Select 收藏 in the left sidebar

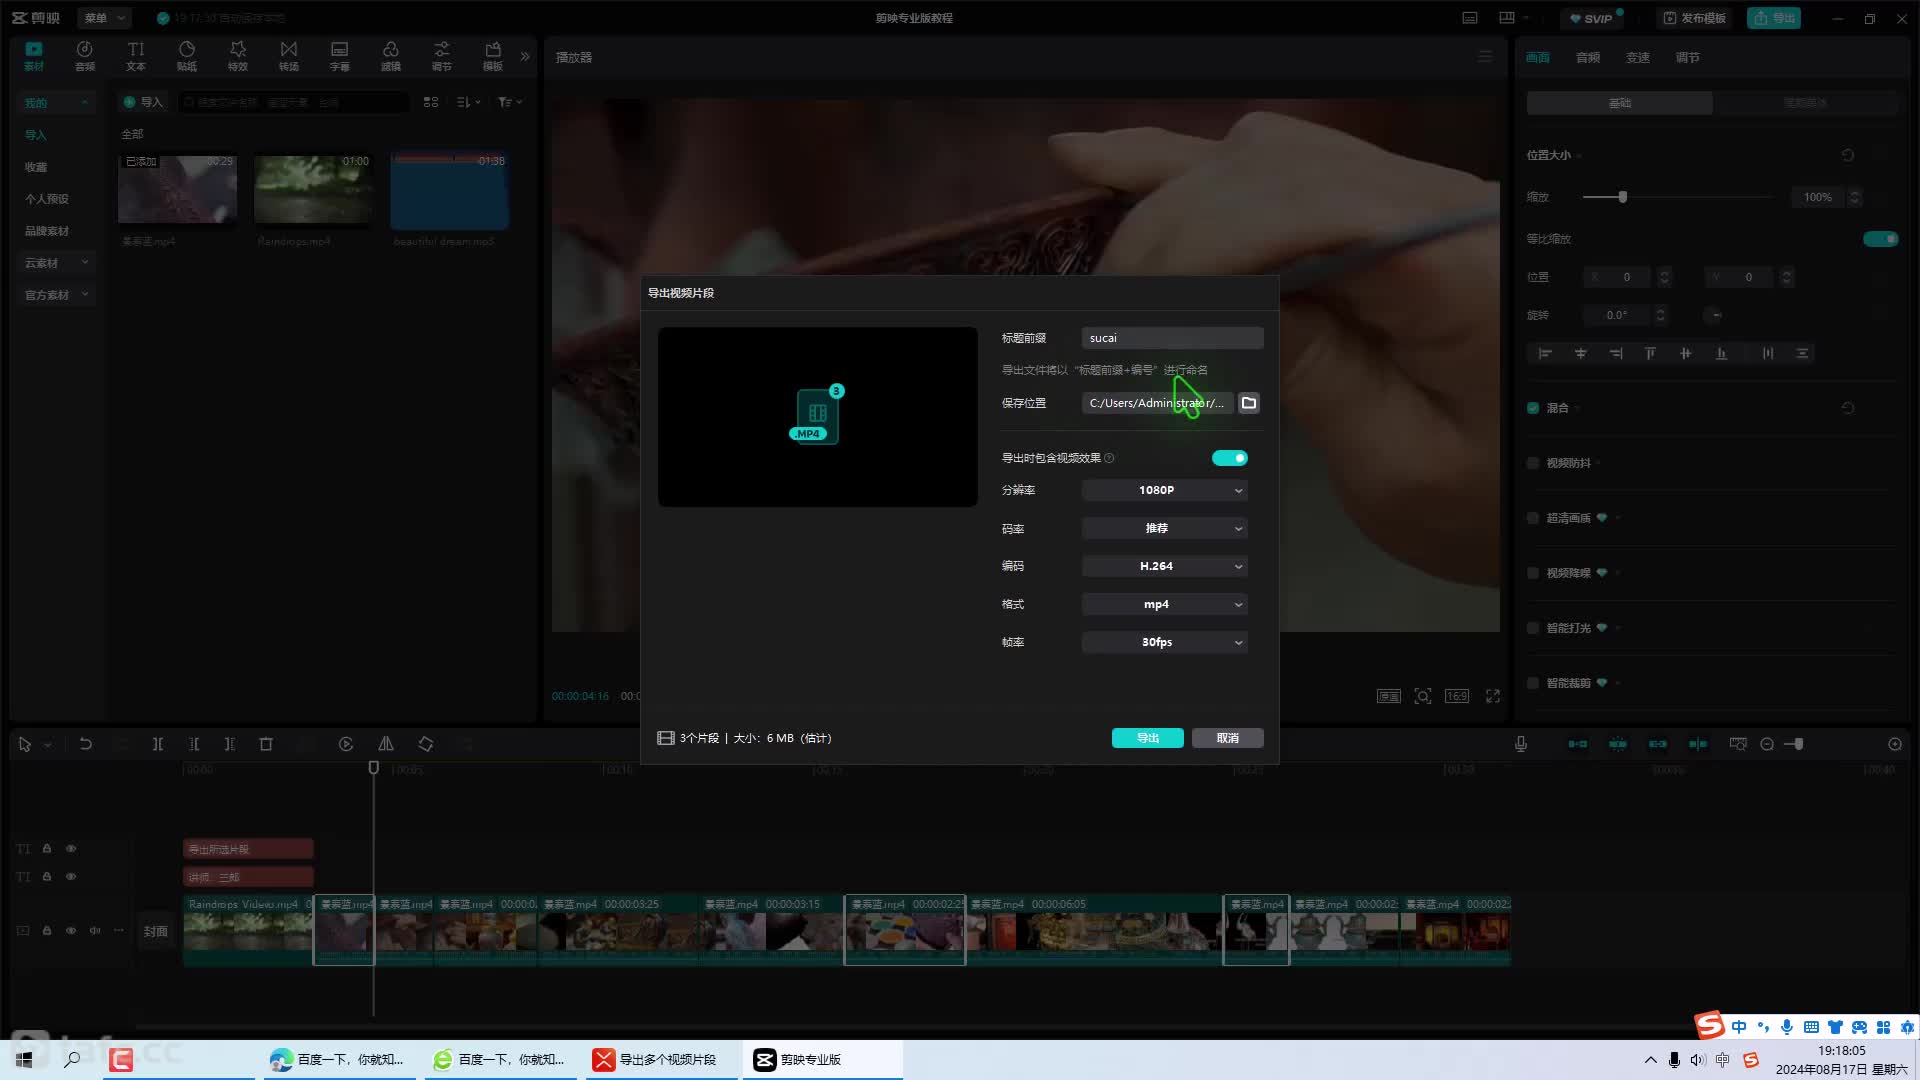36,167
